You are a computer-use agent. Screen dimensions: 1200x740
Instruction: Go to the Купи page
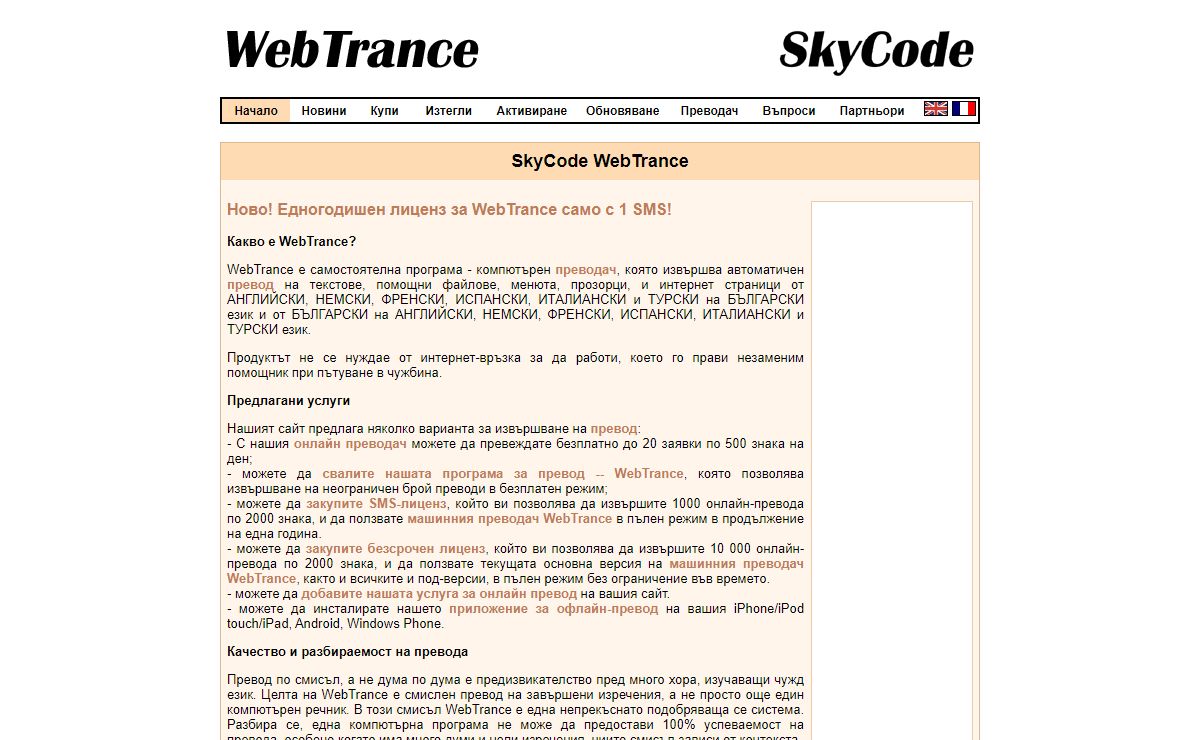pyautogui.click(x=384, y=111)
